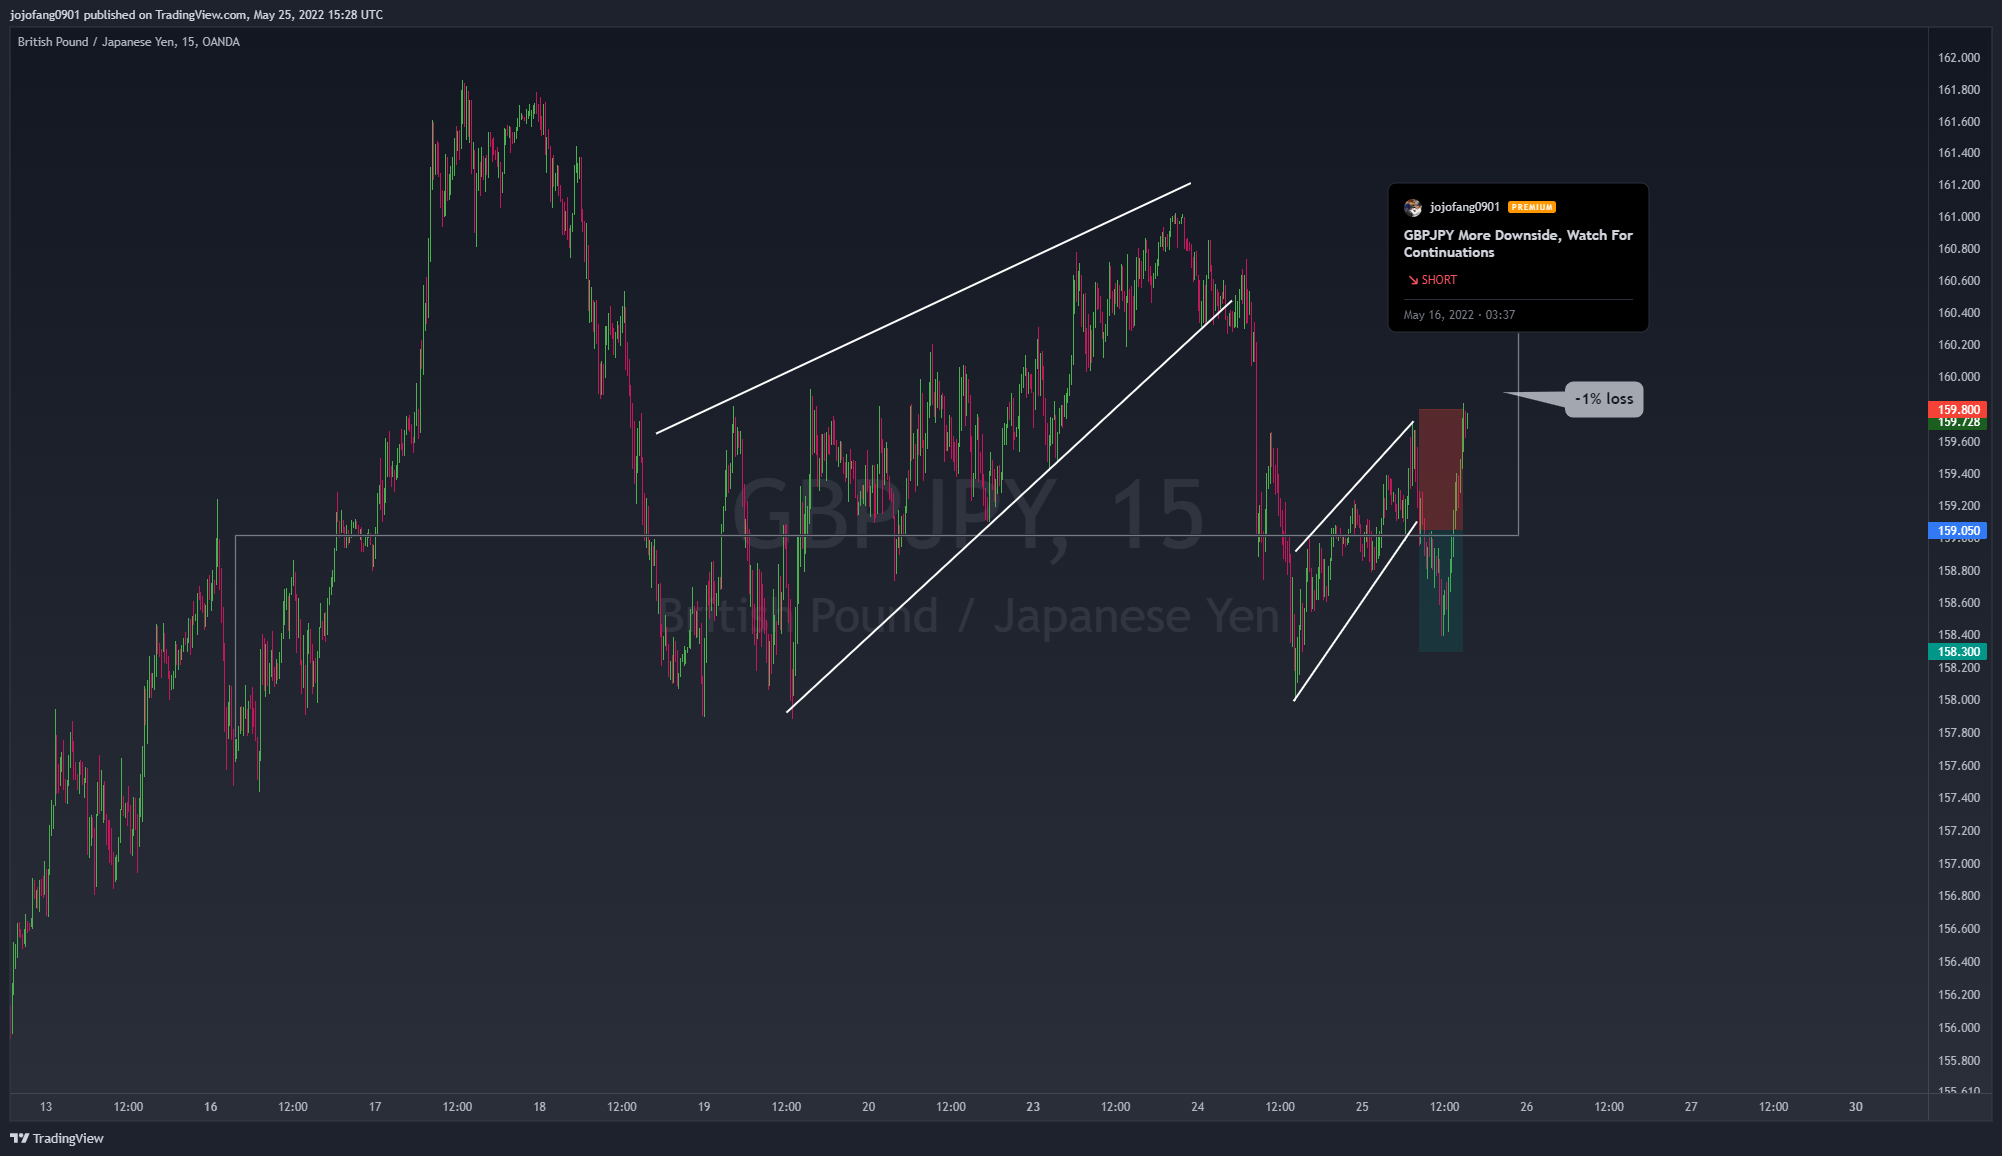
Task: Click date label 26 on time axis
Action: coord(1527,1107)
